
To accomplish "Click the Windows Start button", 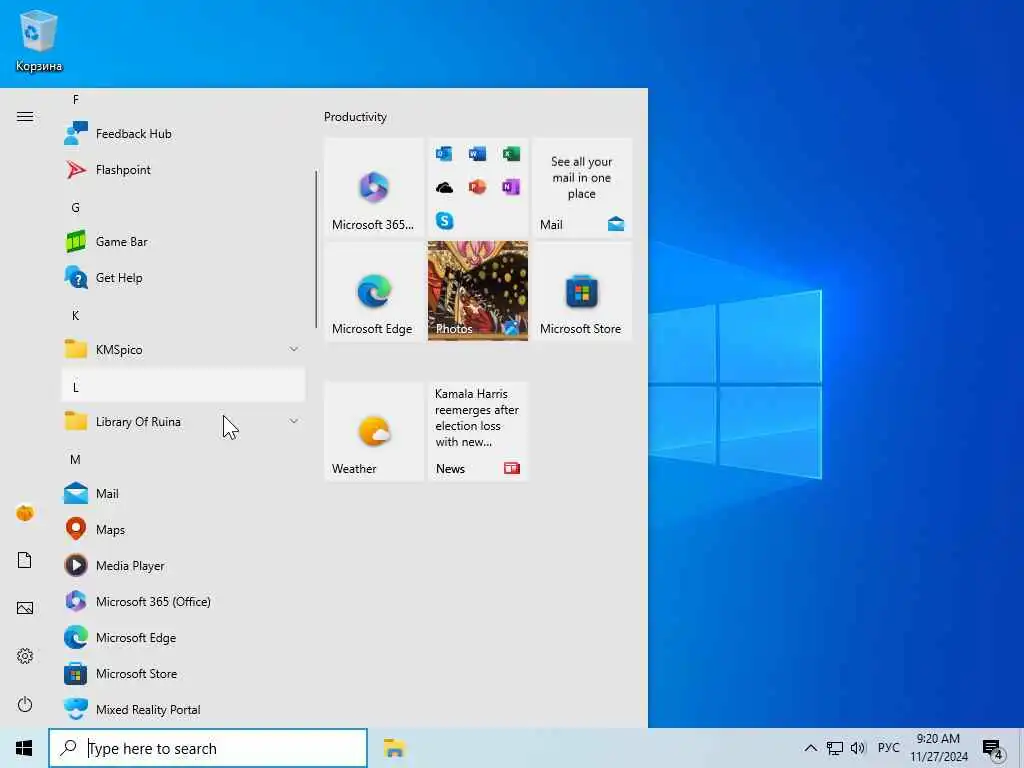I will tap(24, 748).
